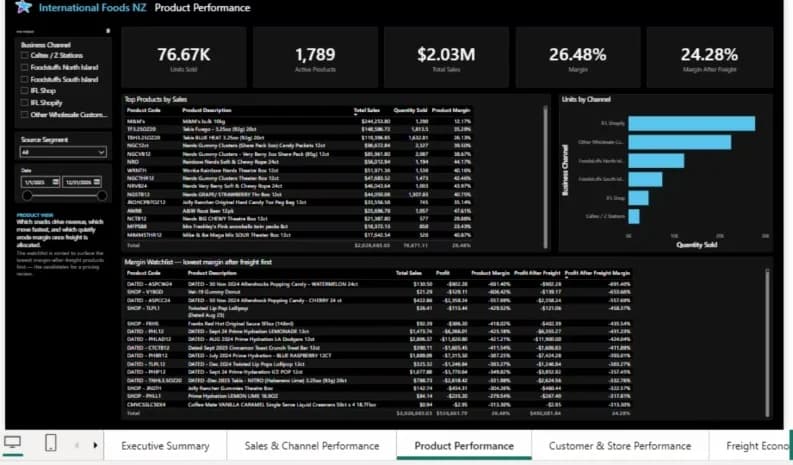Image resolution: width=793 pixels, height=465 pixels.
Task: Sort Top Products by Product Description header
Action: click(207, 110)
